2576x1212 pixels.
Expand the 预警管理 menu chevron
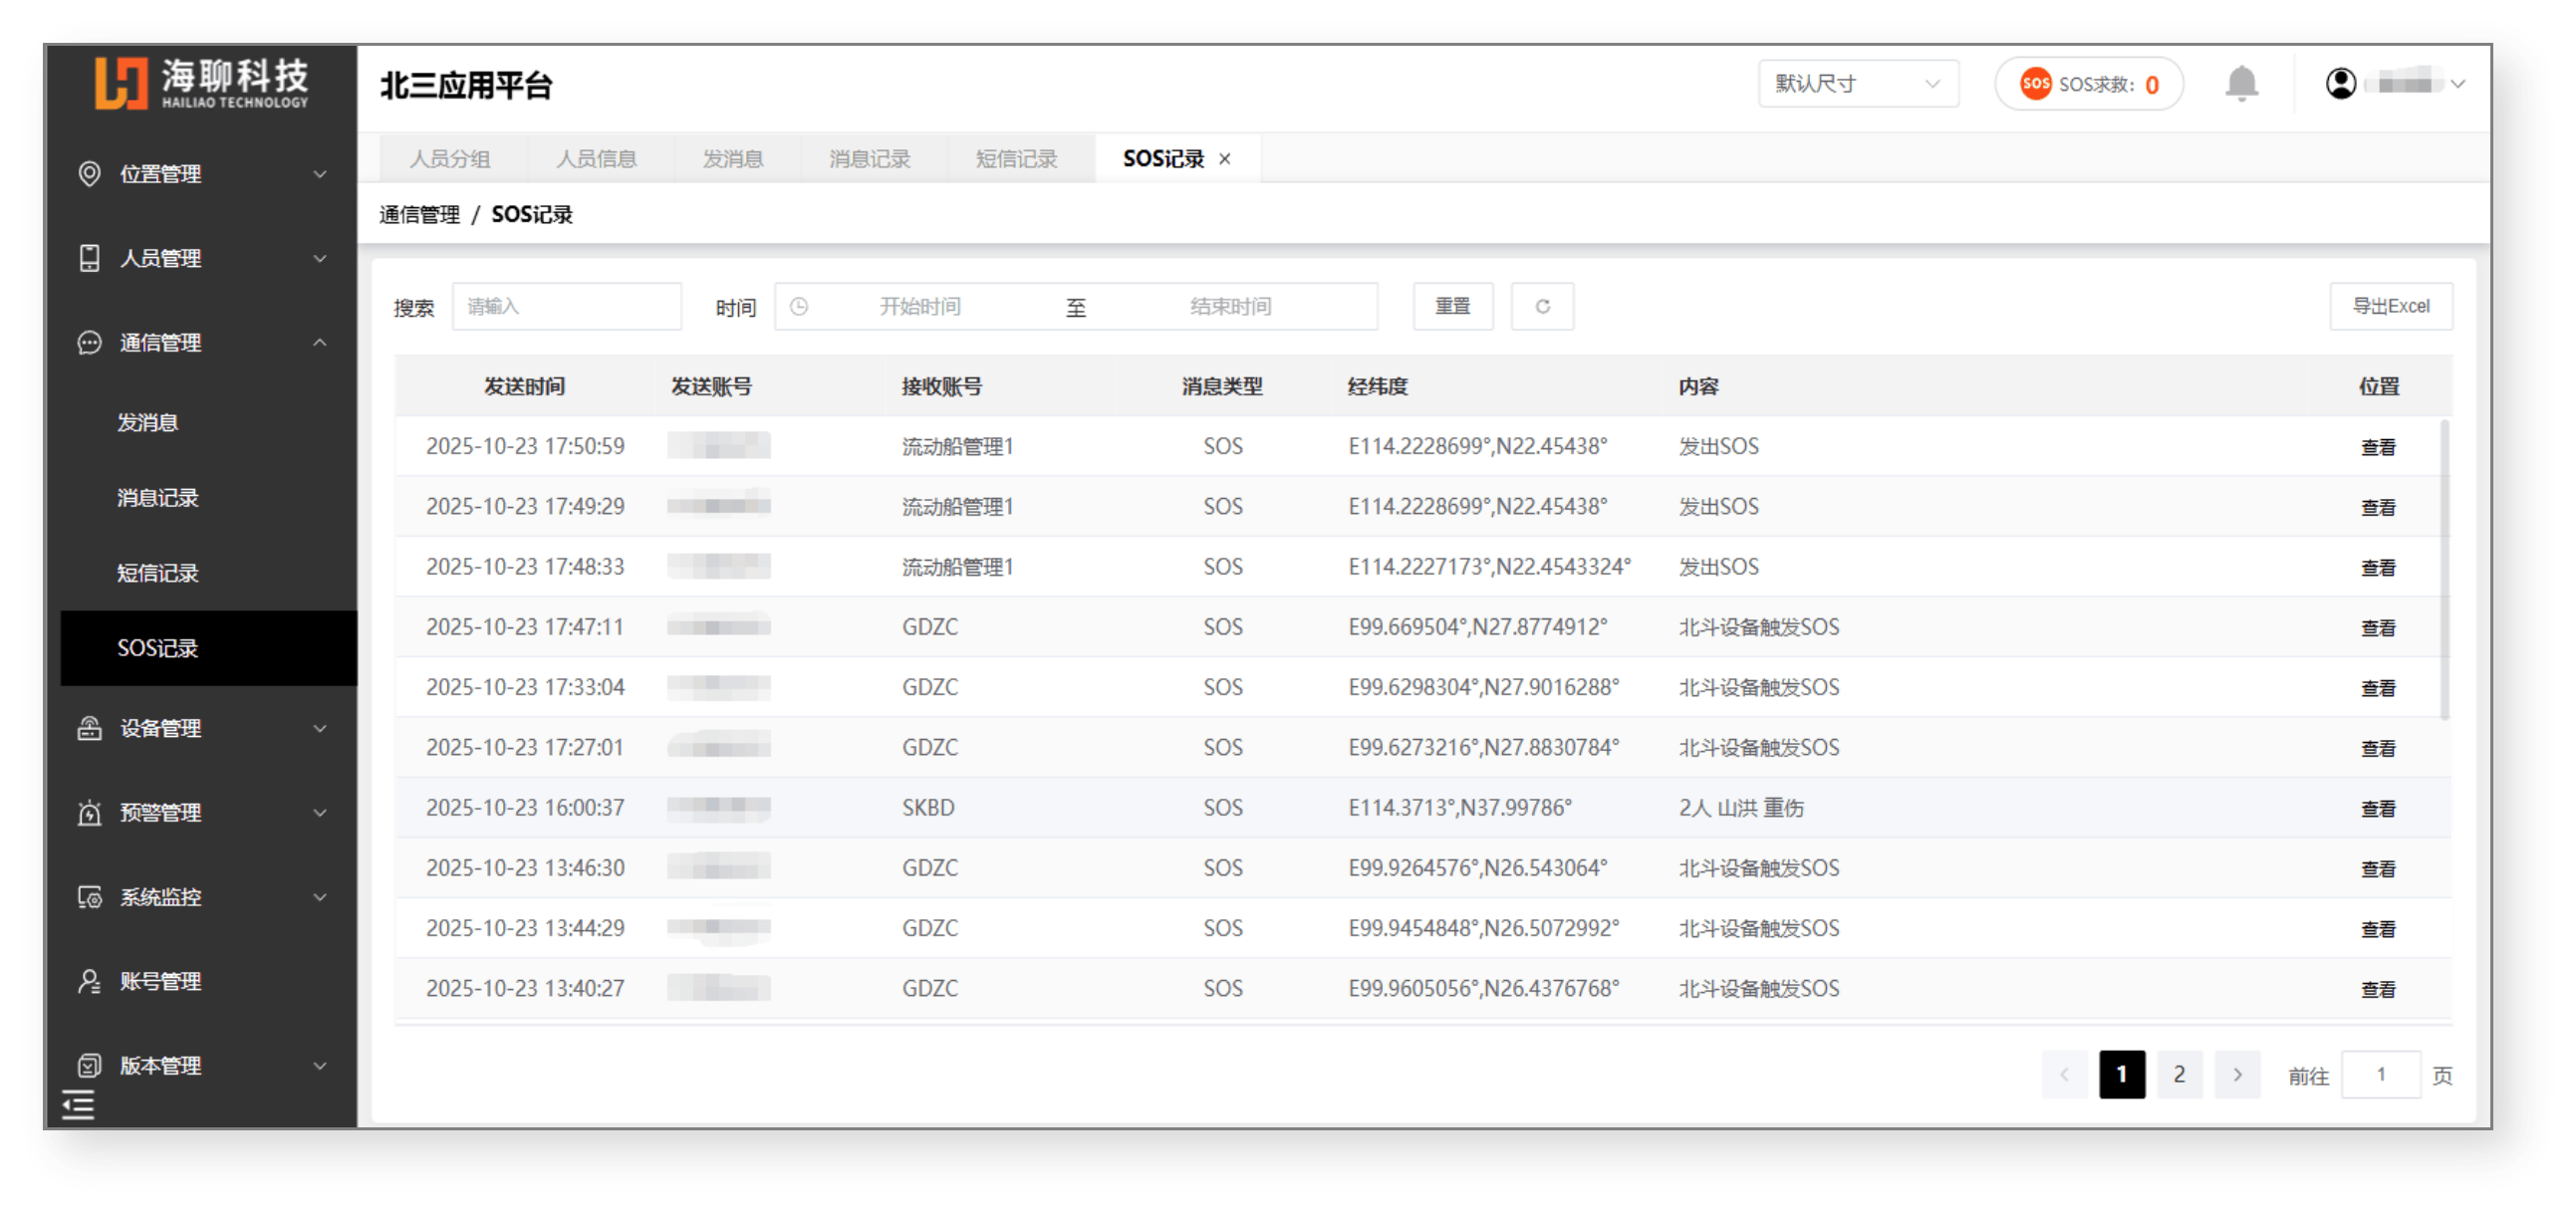(320, 812)
